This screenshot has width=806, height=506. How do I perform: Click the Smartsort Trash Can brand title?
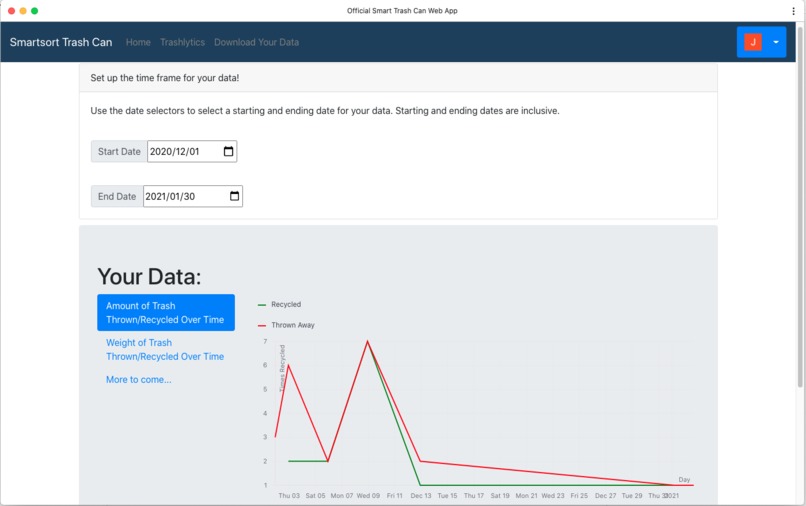(61, 42)
